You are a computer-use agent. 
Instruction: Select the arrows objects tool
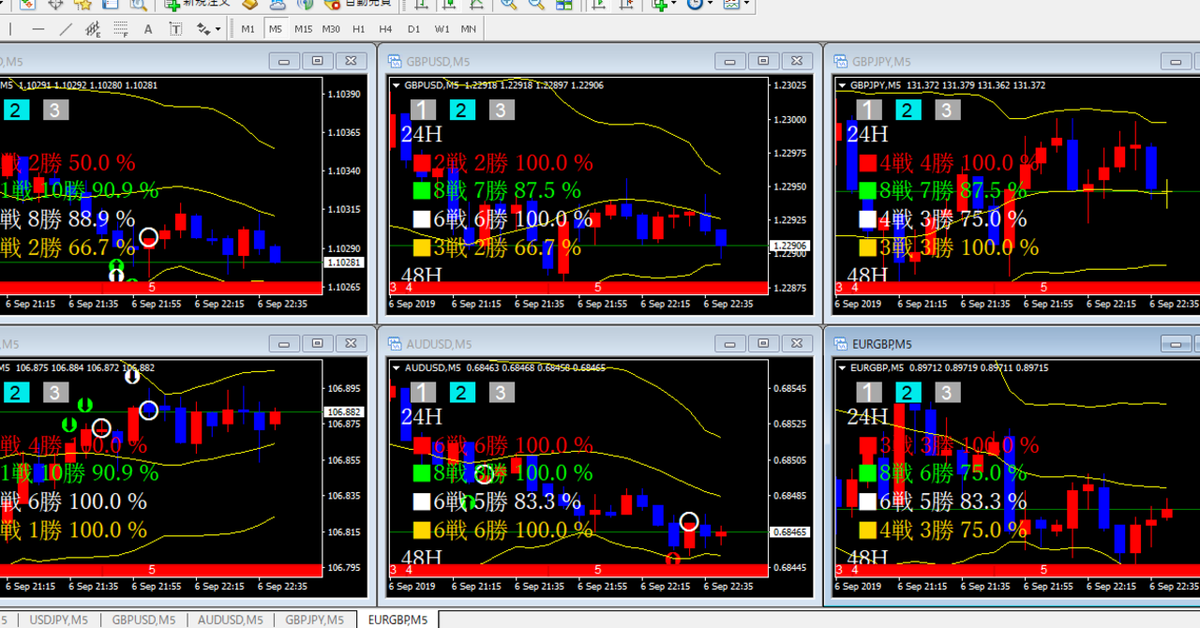[x=203, y=29]
